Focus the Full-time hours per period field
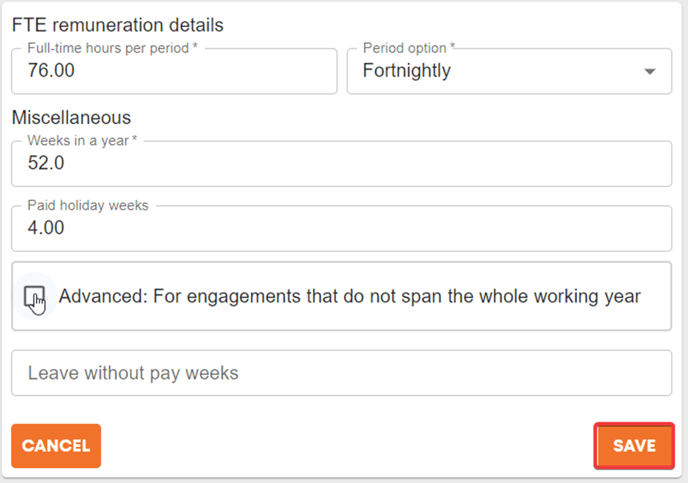The height and width of the screenshot is (483, 688). point(174,71)
